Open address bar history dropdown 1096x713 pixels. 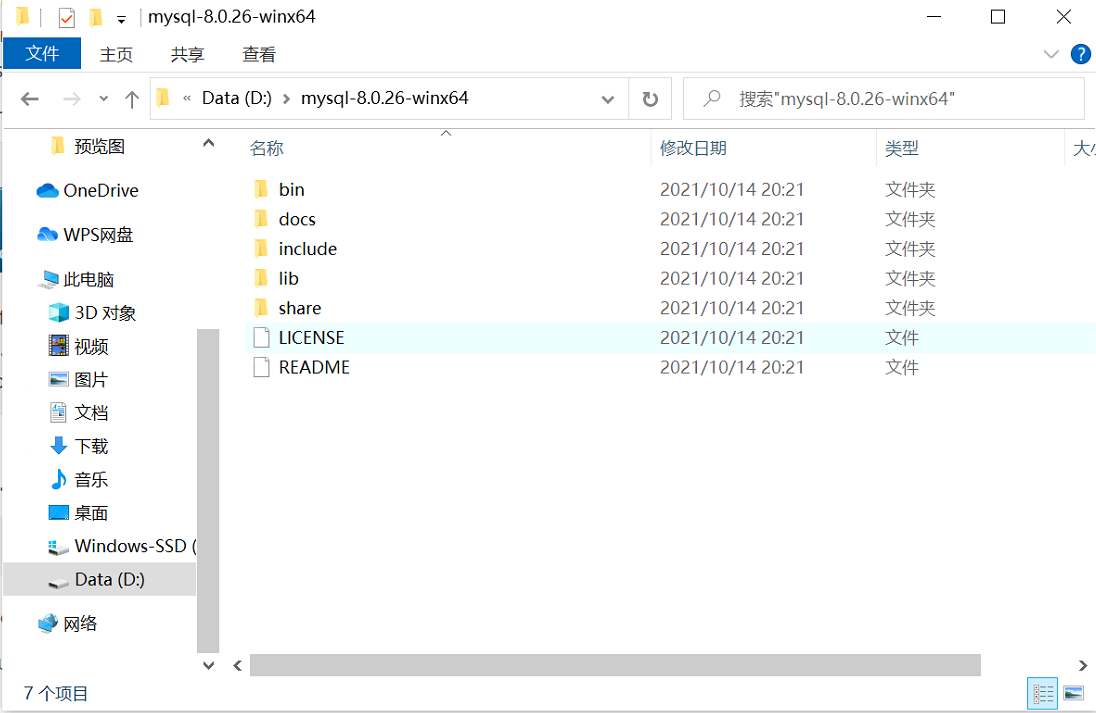608,99
